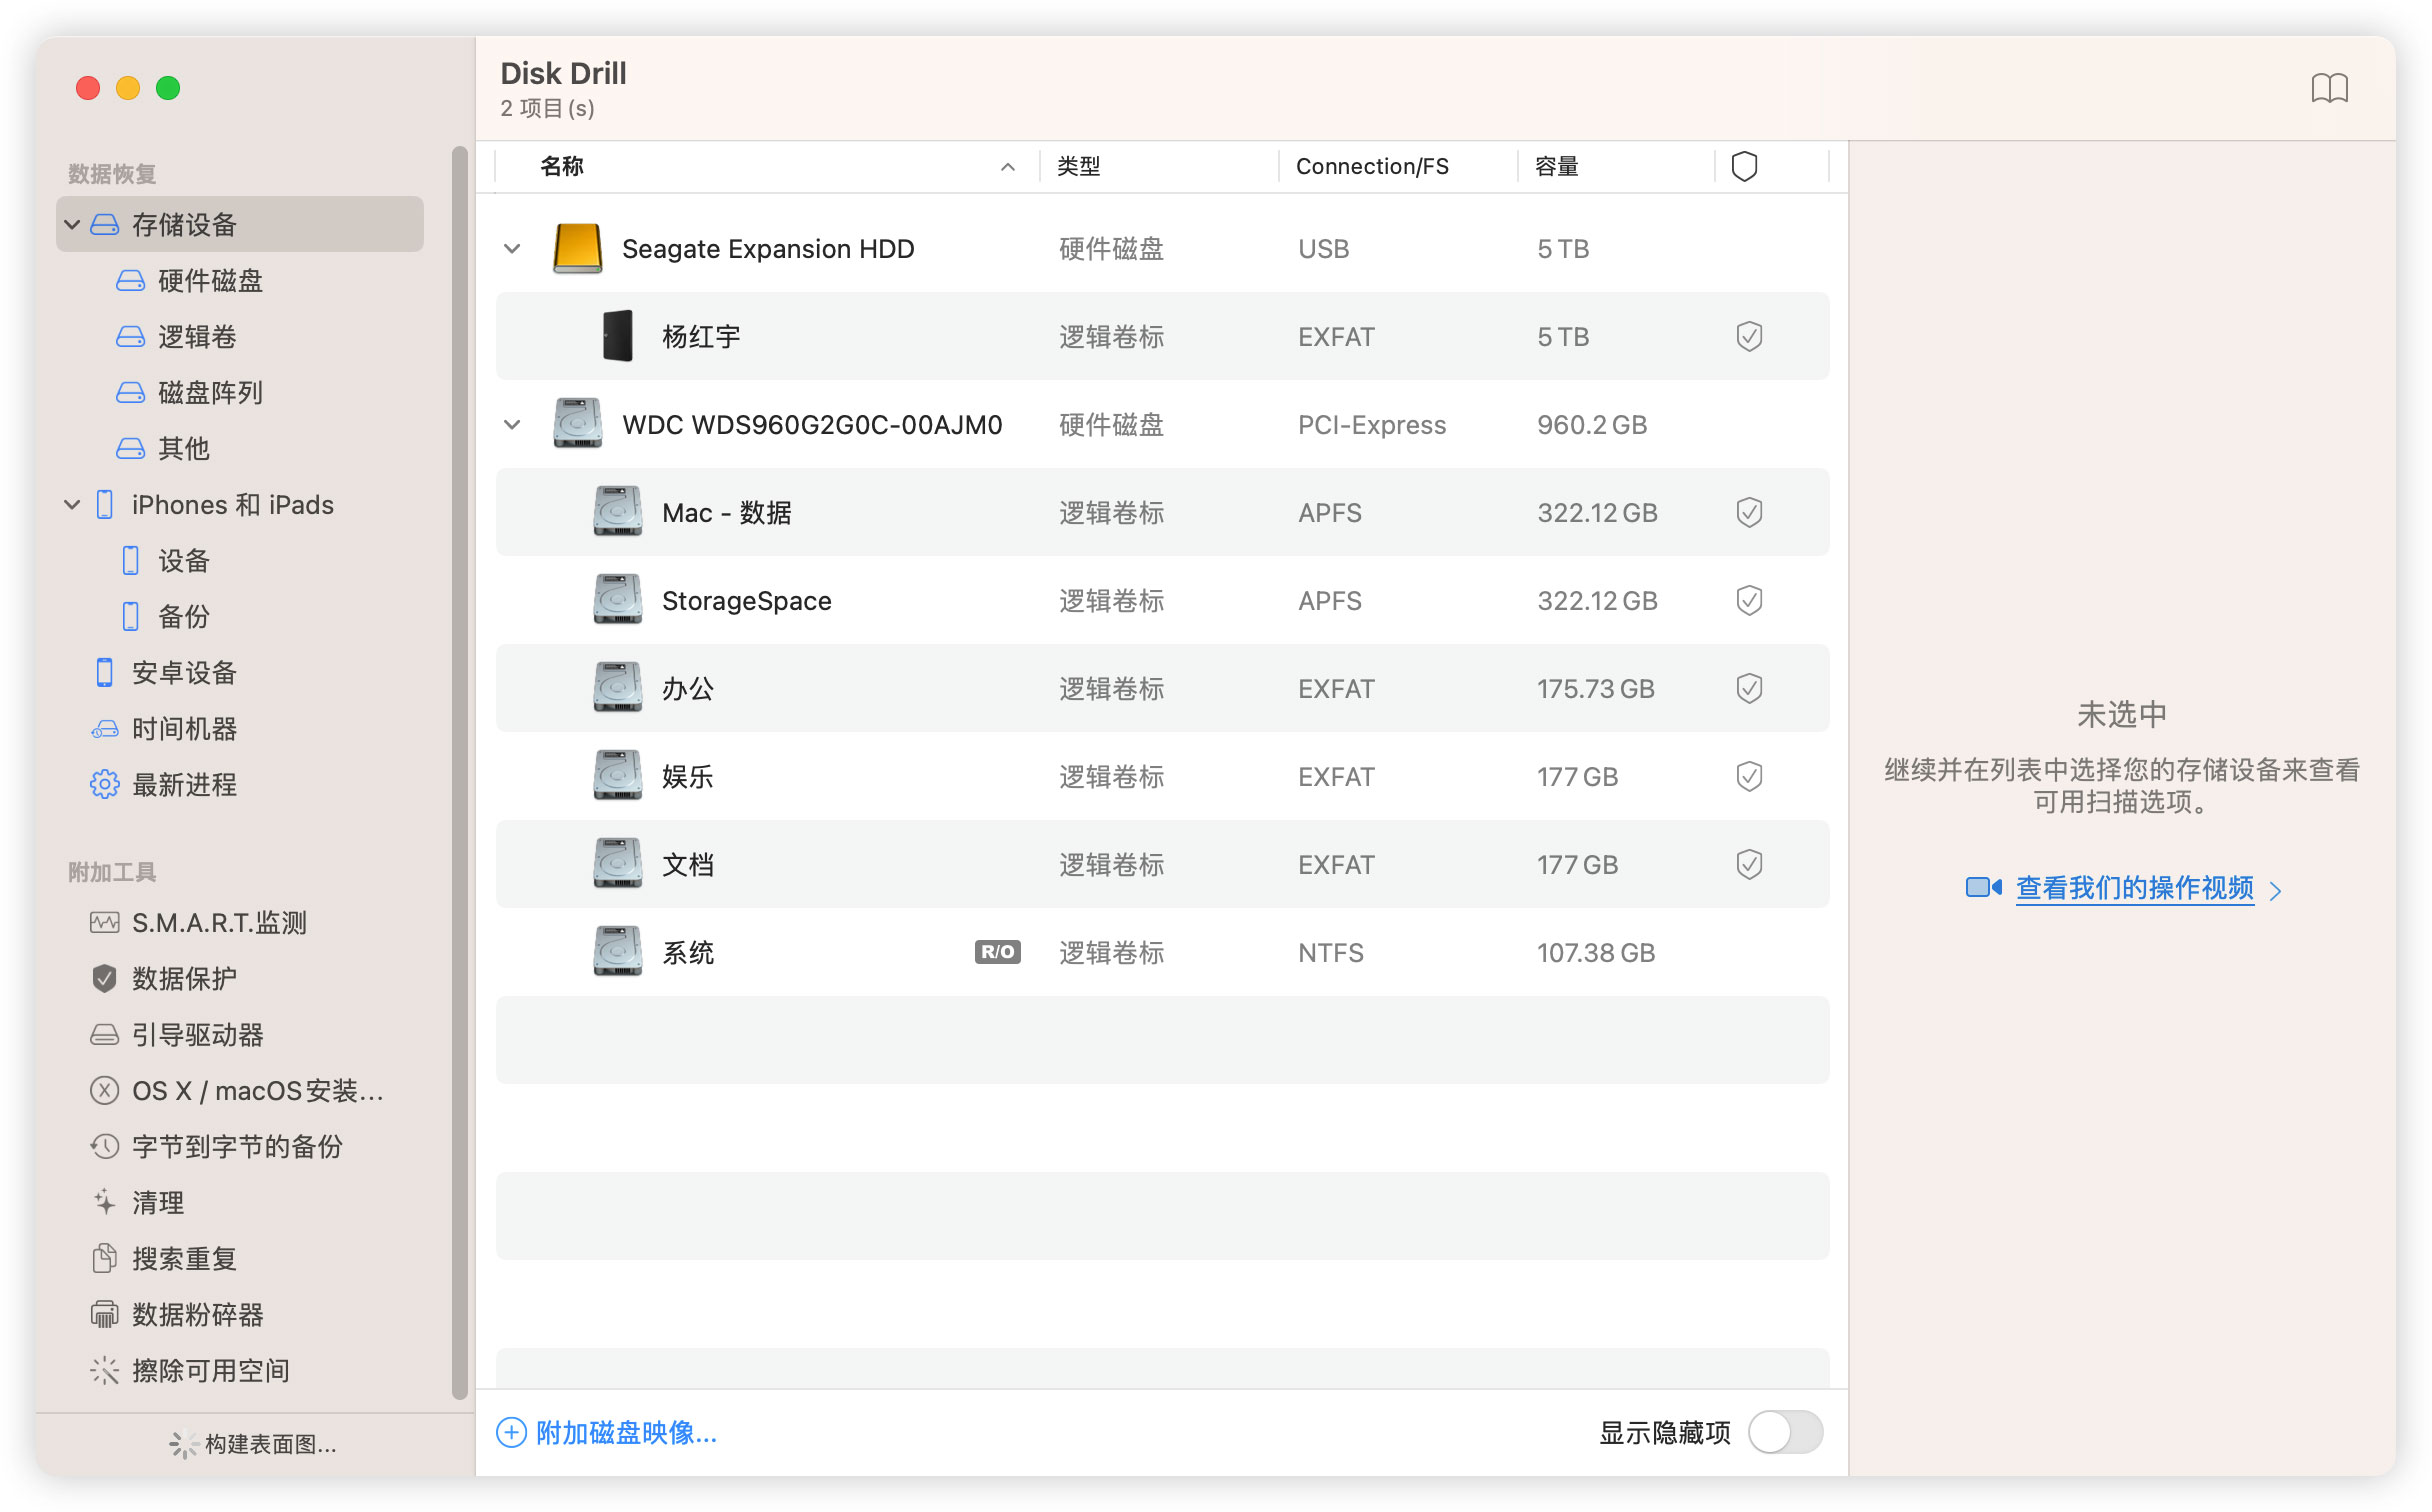2432x1512 pixels.
Task: Click the NTFS file system value
Action: pyautogui.click(x=1330, y=952)
